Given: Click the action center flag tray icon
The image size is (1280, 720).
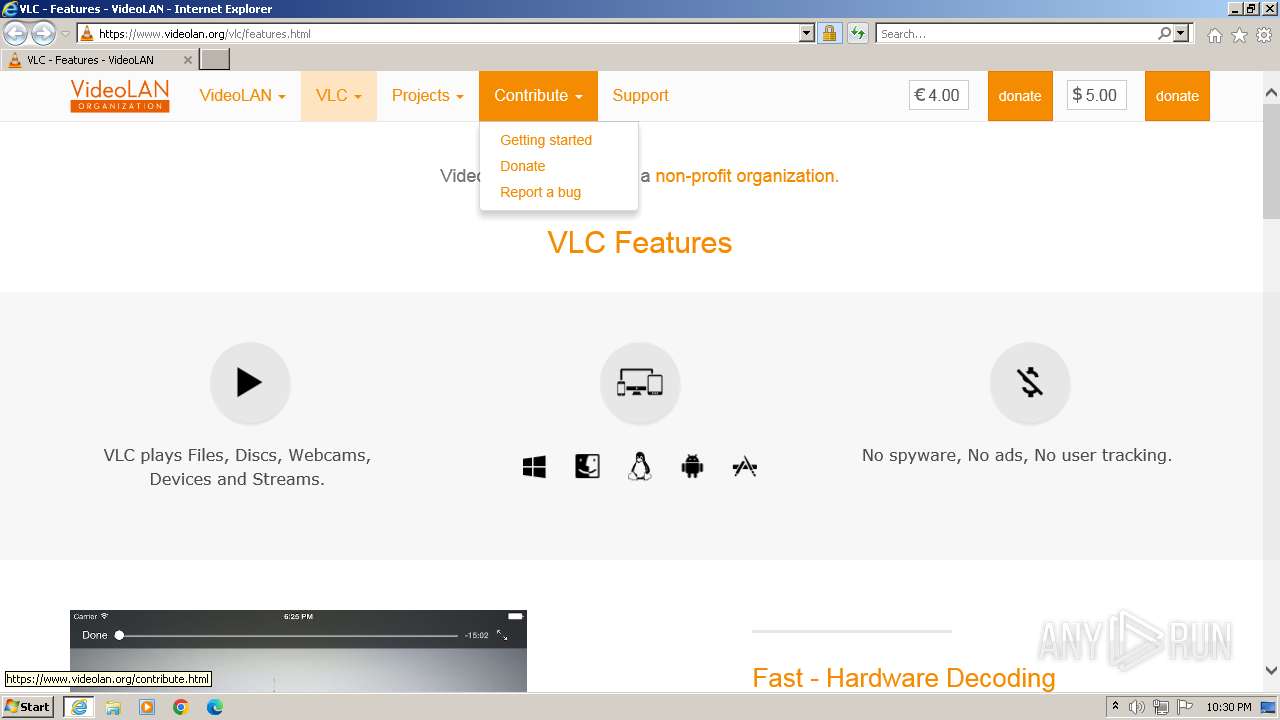Looking at the screenshot, I should click(1184, 707).
